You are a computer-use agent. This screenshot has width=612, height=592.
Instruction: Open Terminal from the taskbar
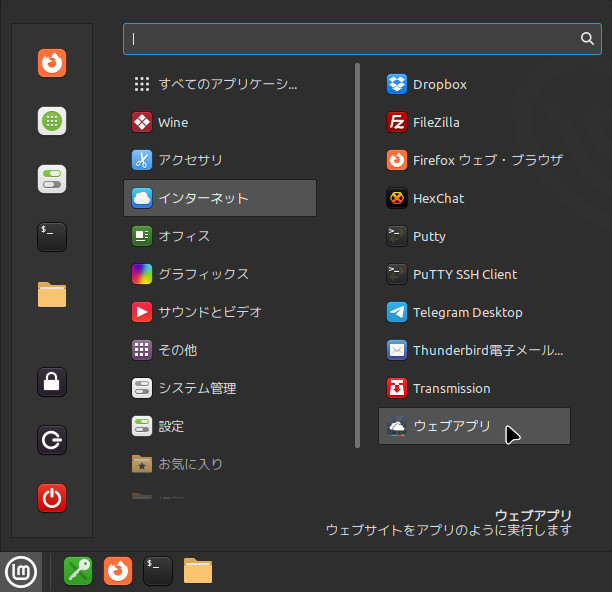pos(158,571)
